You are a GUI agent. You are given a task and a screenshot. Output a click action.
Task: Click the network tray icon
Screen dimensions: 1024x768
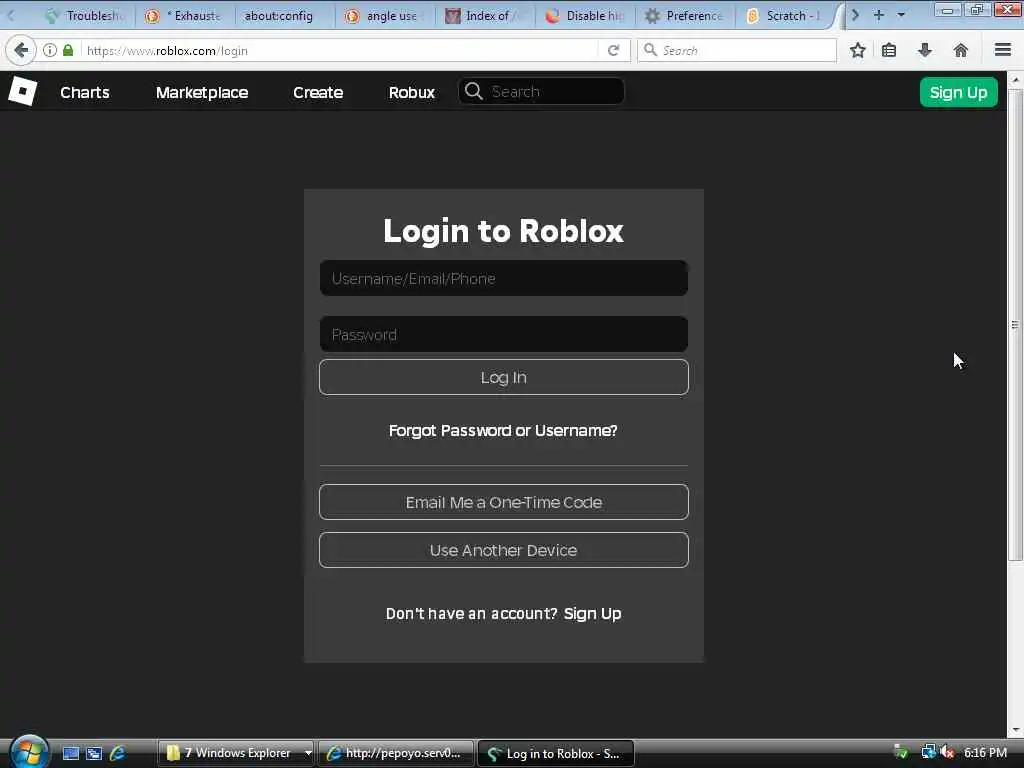pos(928,752)
